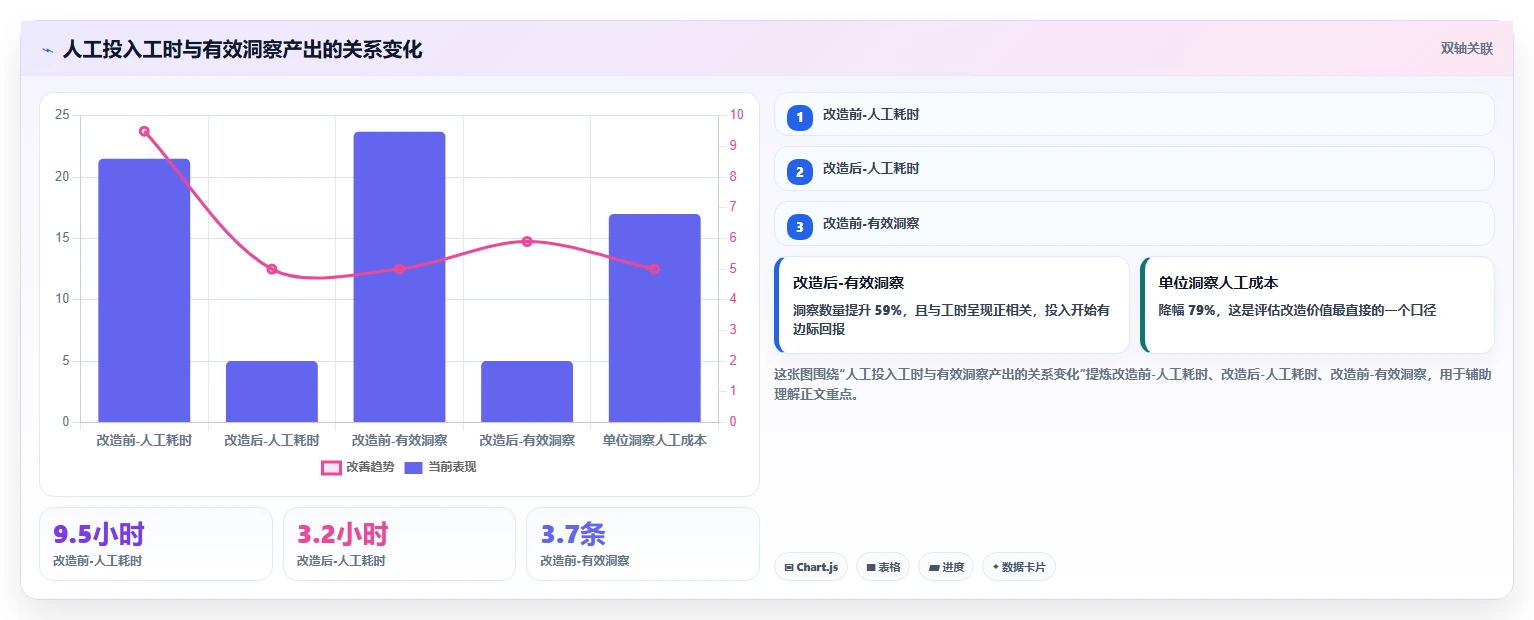Click the 进度 tag chip
The image size is (1534, 620).
[946, 567]
